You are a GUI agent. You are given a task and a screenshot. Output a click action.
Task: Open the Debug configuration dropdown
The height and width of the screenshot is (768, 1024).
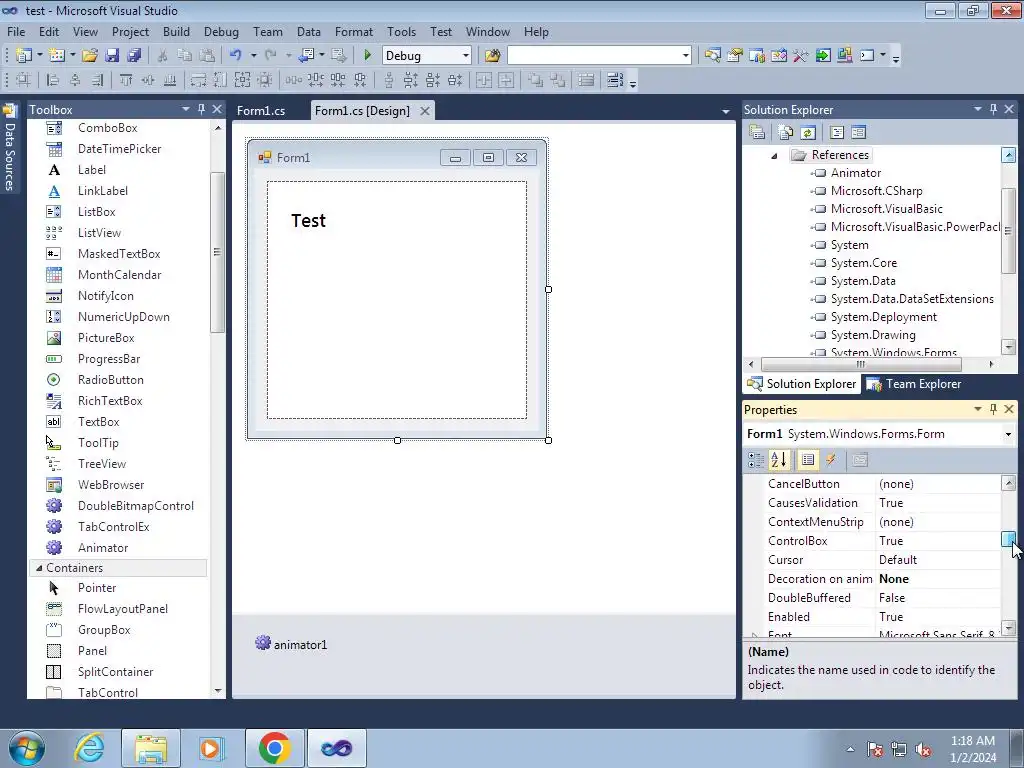point(466,56)
